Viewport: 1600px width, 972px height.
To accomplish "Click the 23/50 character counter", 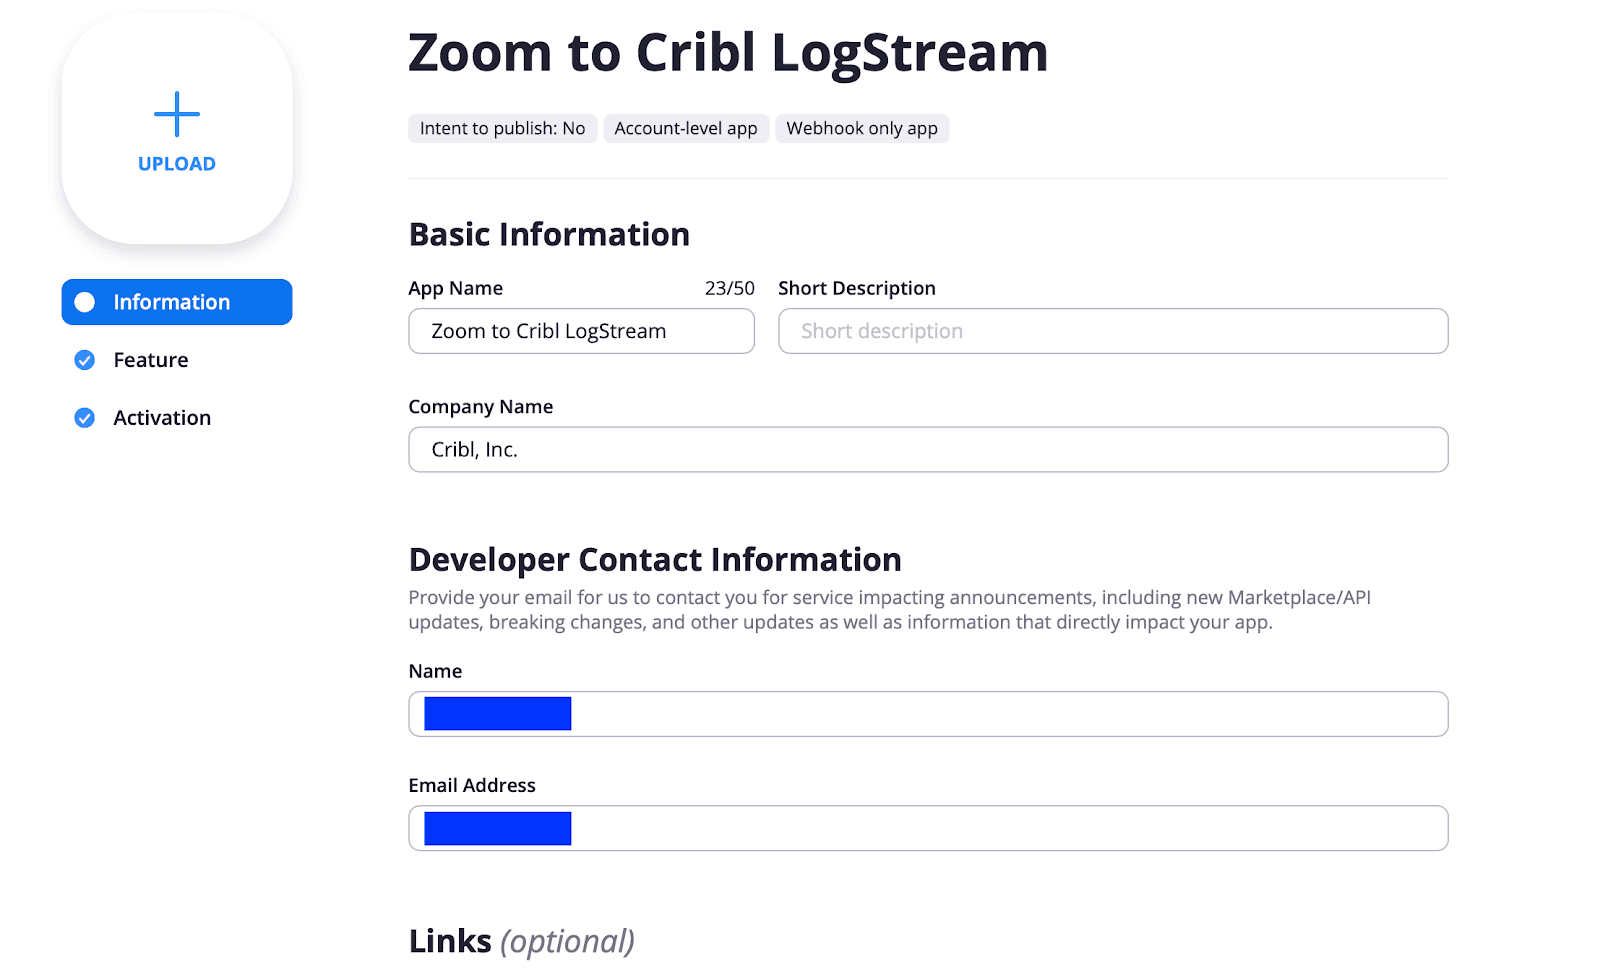I will coord(730,288).
